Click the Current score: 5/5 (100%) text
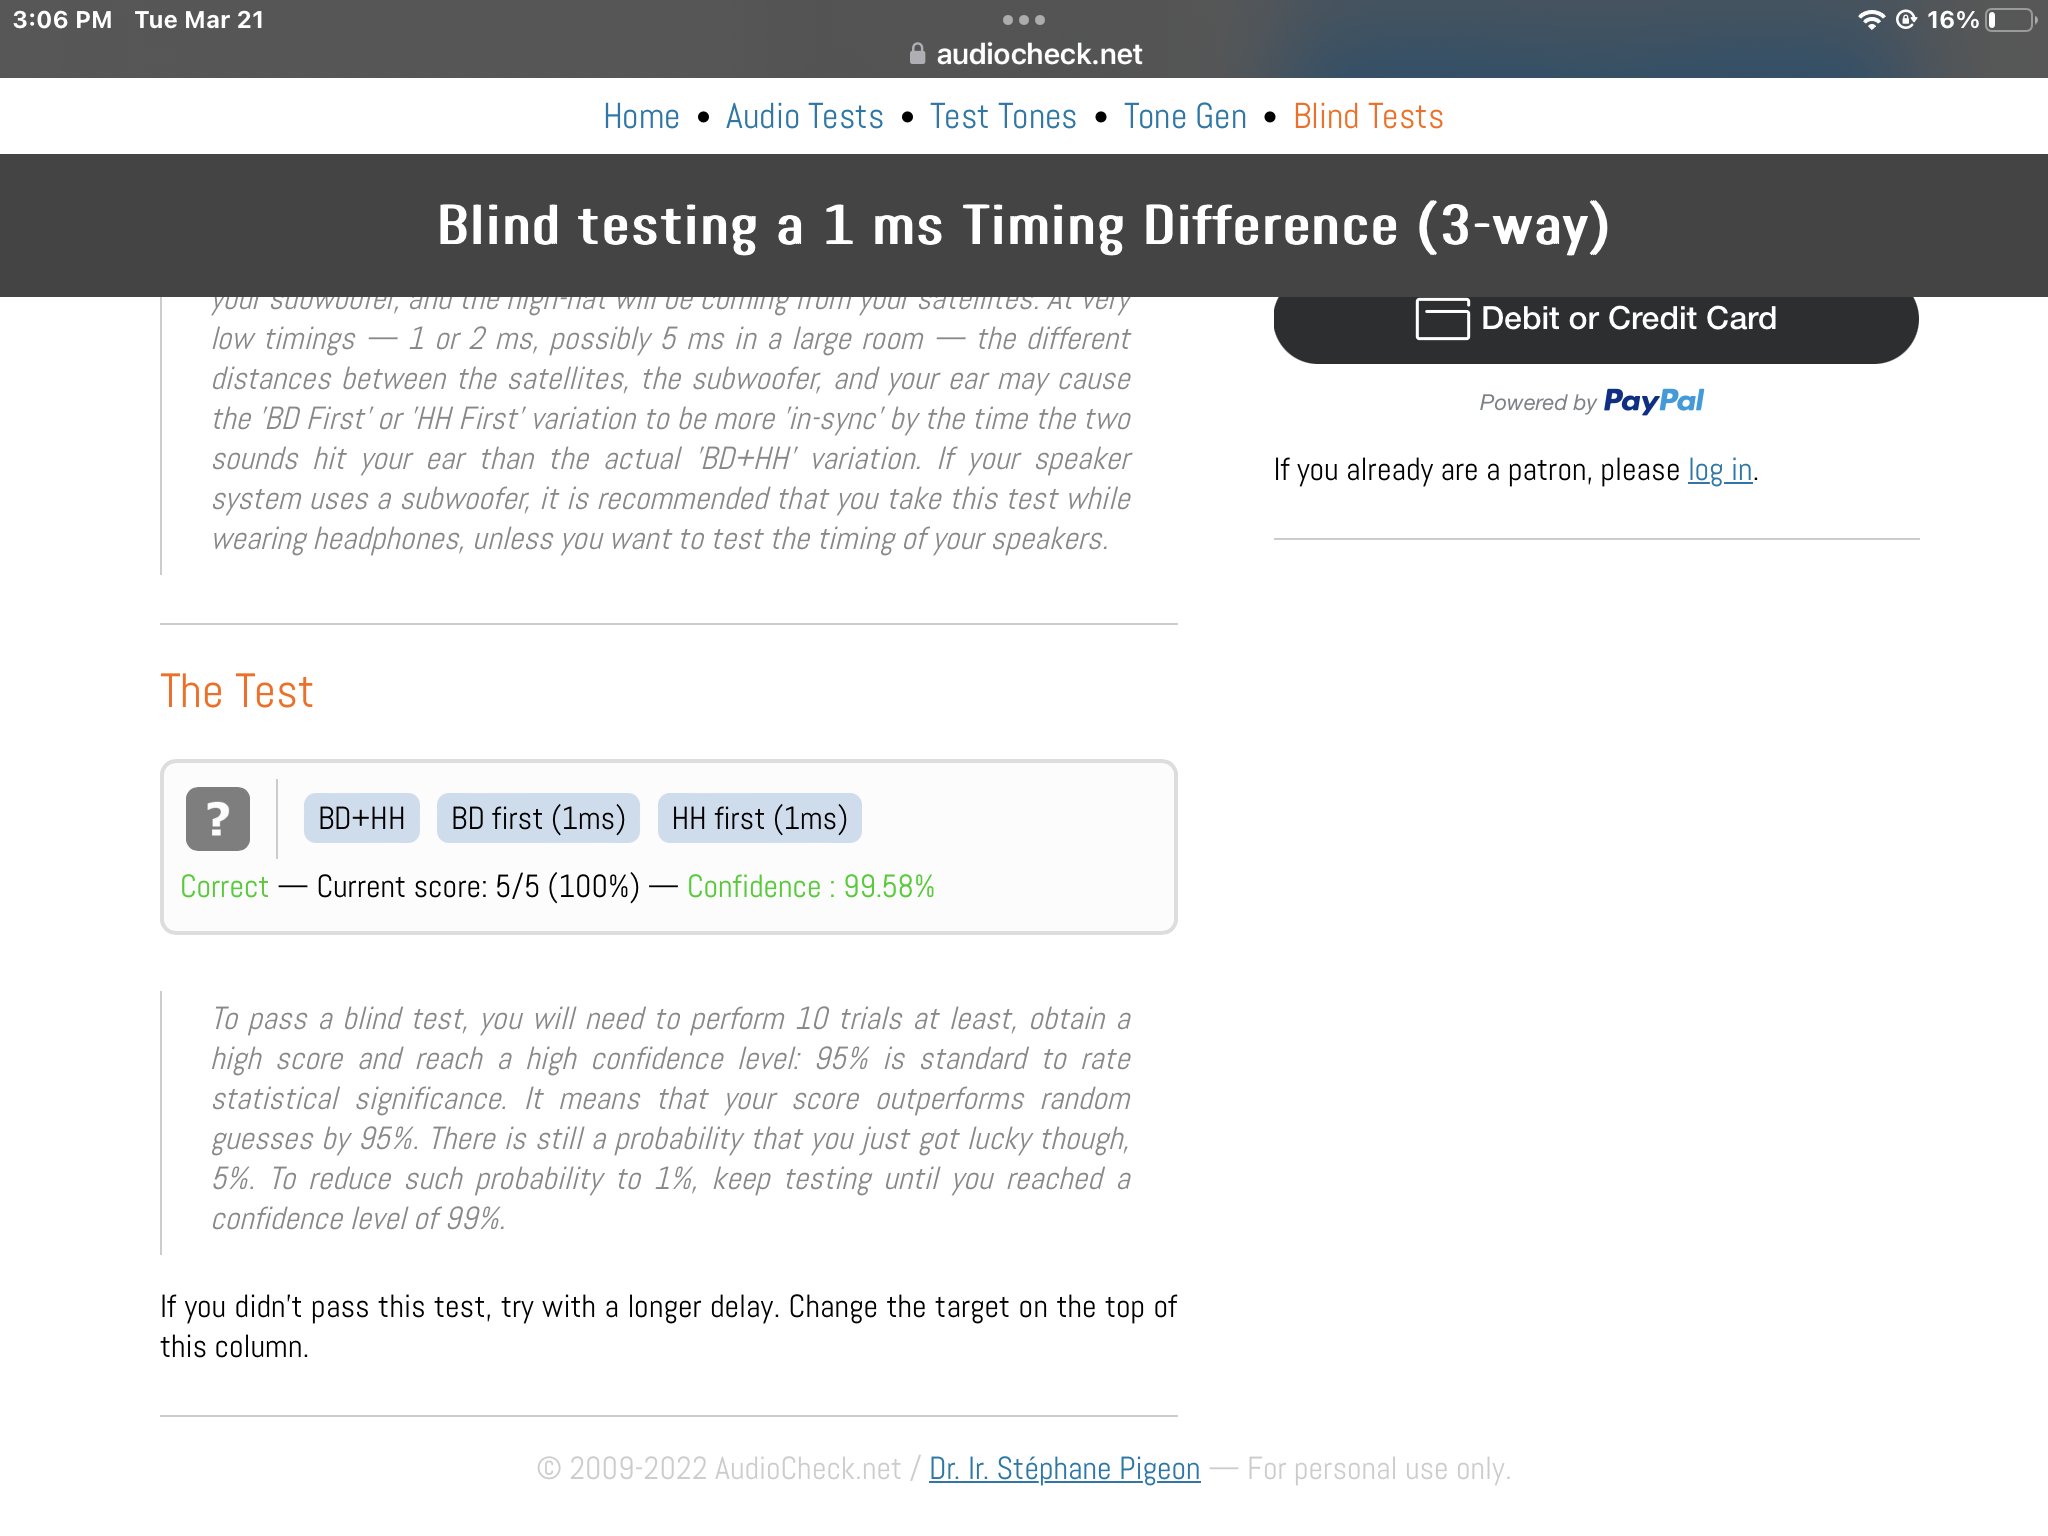This screenshot has width=2048, height=1536. click(x=478, y=887)
